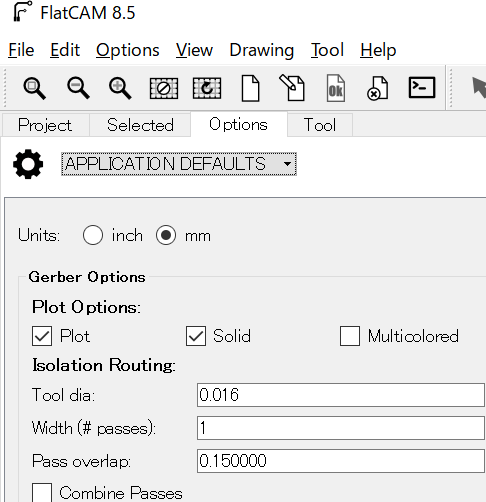Switch to the Selected tab

(140, 125)
